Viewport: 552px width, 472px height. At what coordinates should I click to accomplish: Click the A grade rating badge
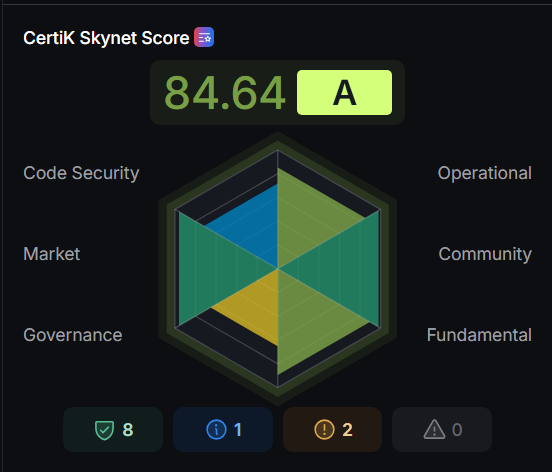point(344,93)
